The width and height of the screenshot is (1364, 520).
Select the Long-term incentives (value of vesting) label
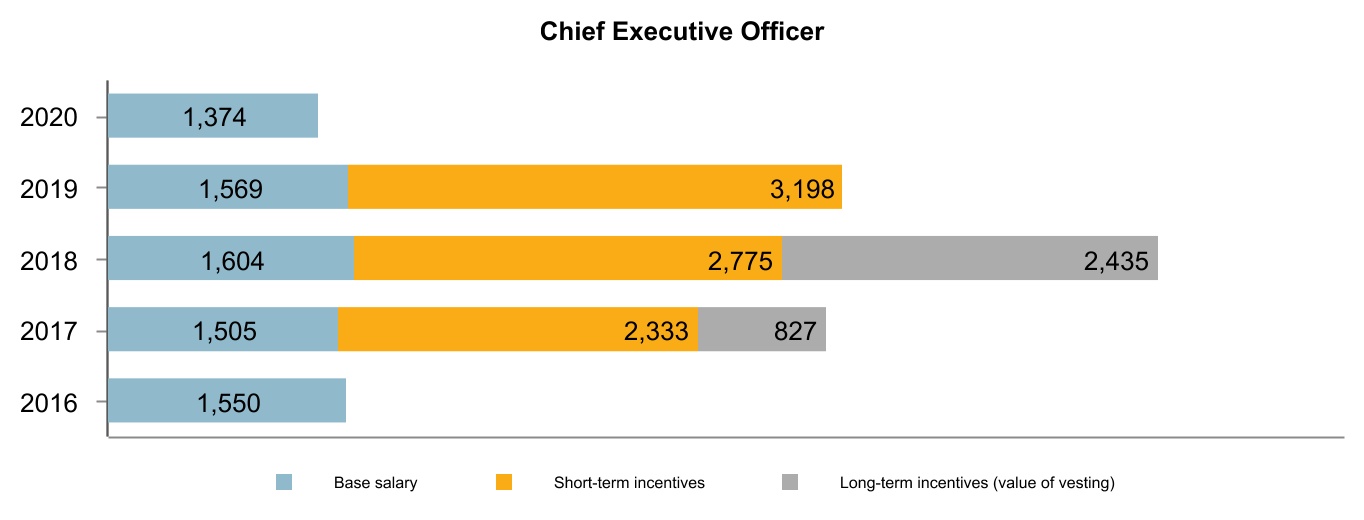coord(976,483)
